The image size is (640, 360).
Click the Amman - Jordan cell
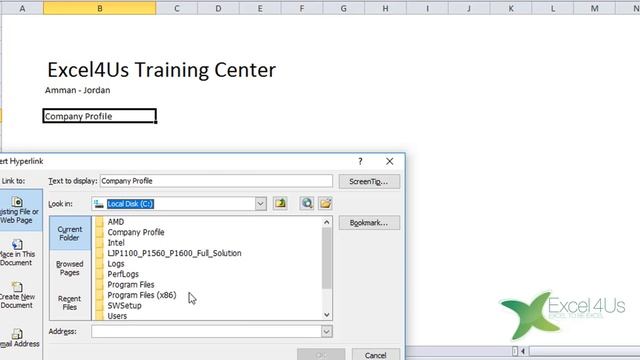tap(78, 90)
